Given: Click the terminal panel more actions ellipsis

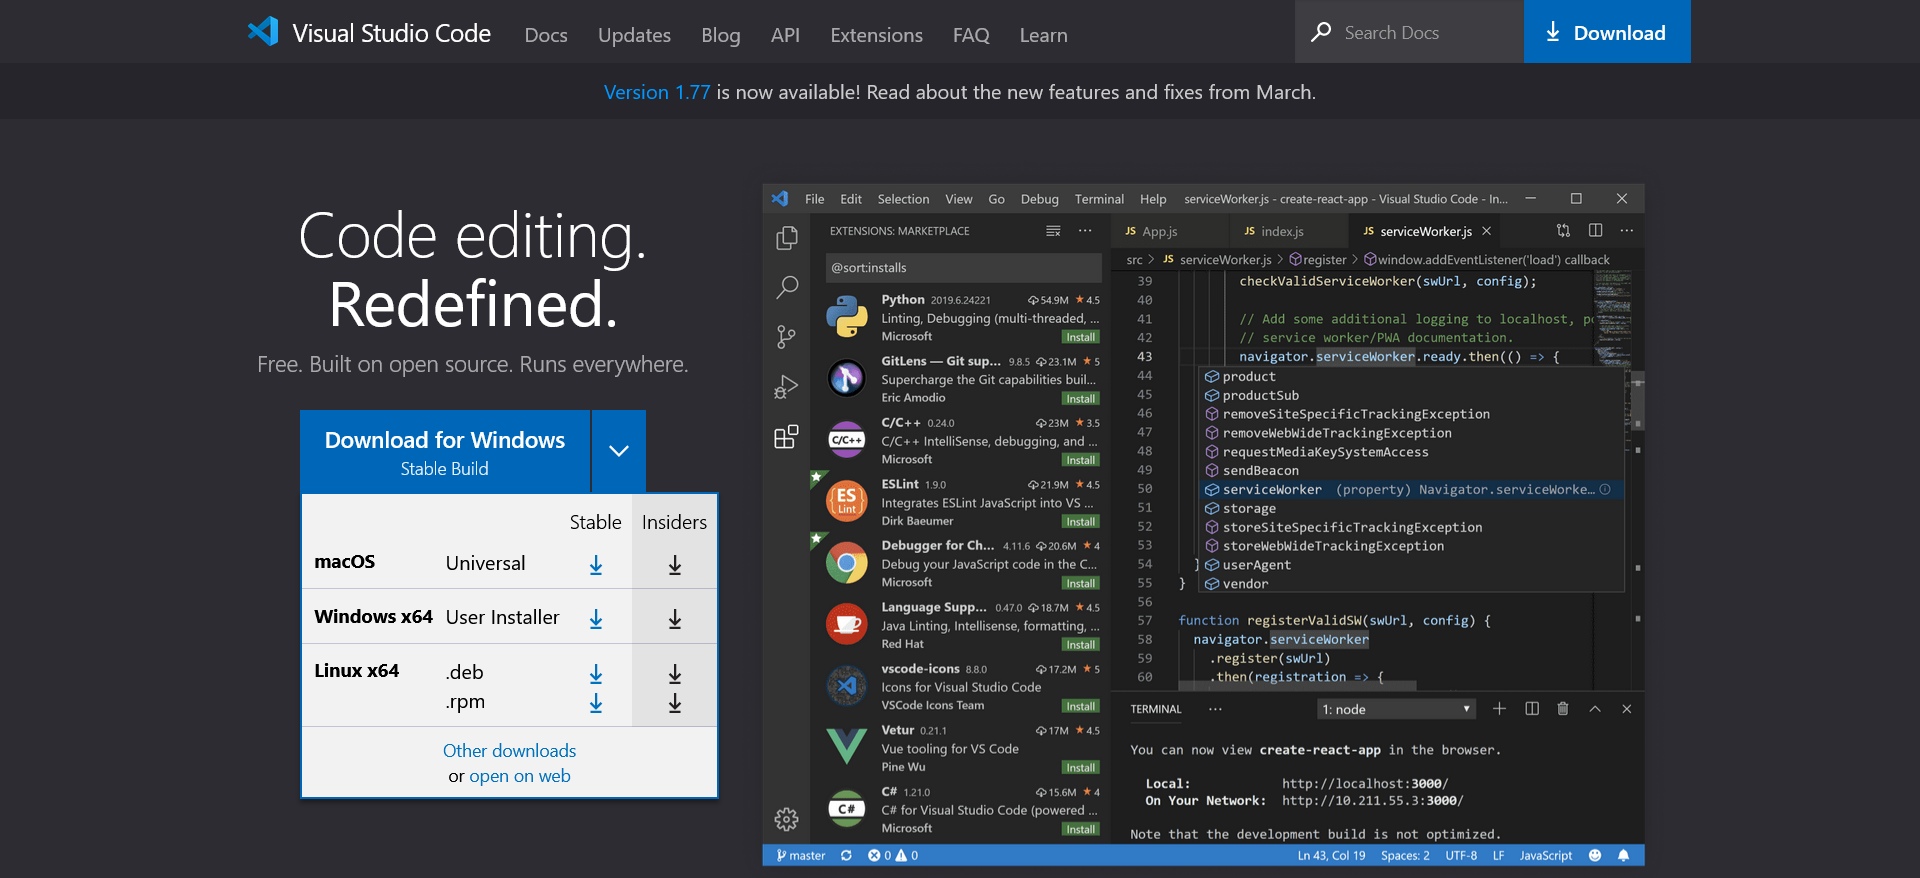Looking at the screenshot, I should coord(1215,709).
